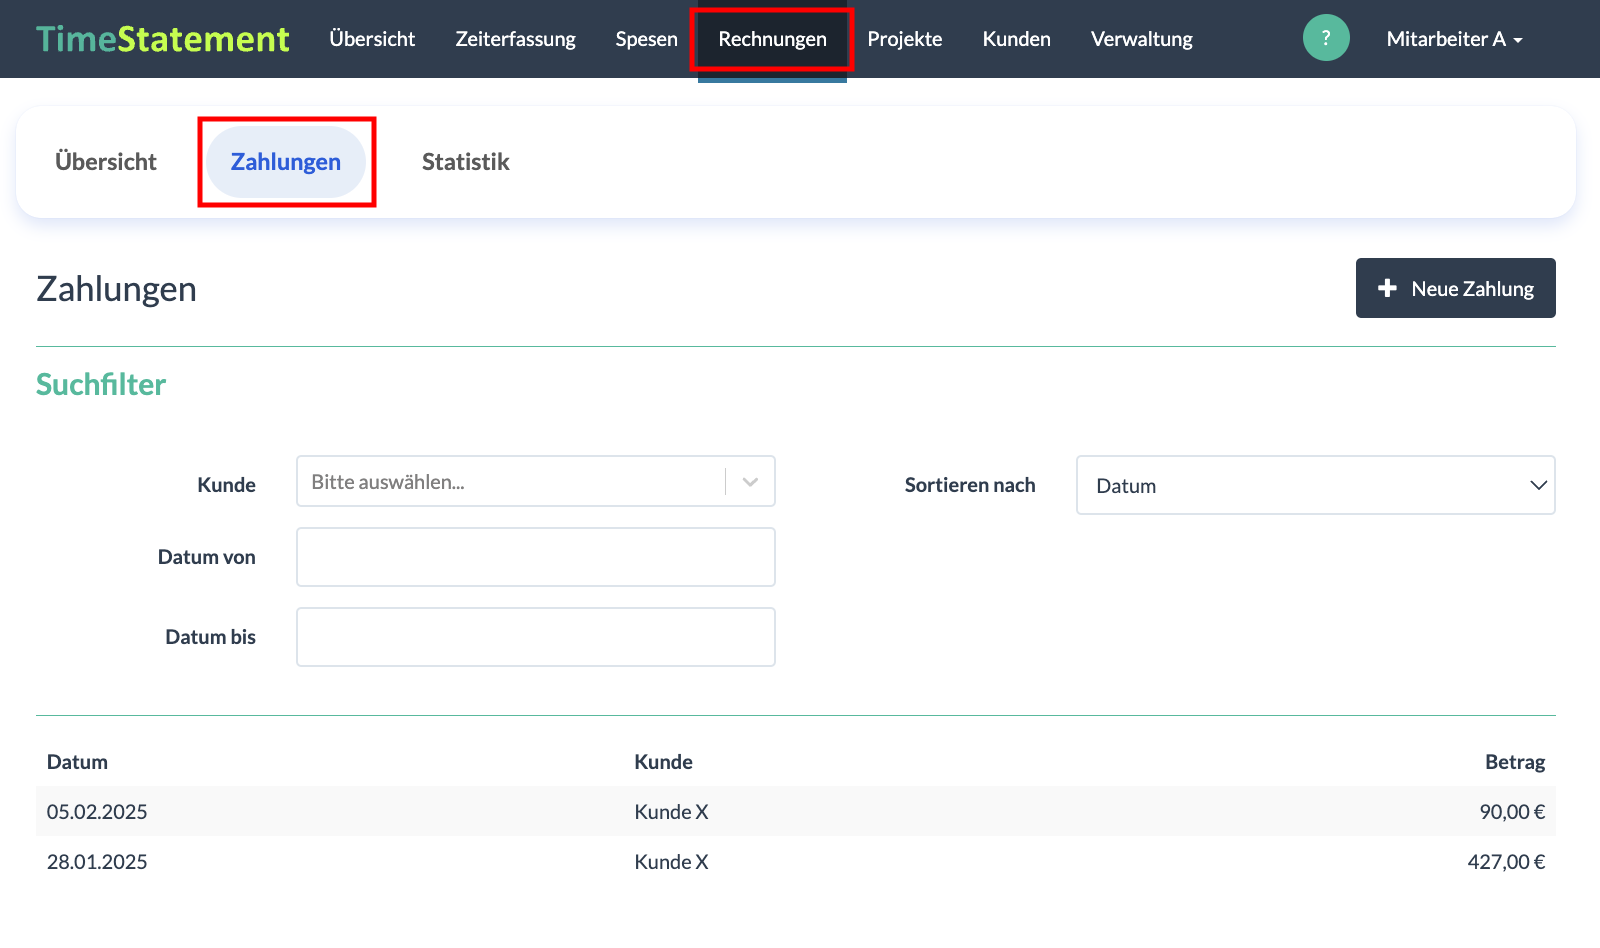Navigate to Projekte
This screenshot has height=948, width=1600.
pyautogui.click(x=904, y=39)
